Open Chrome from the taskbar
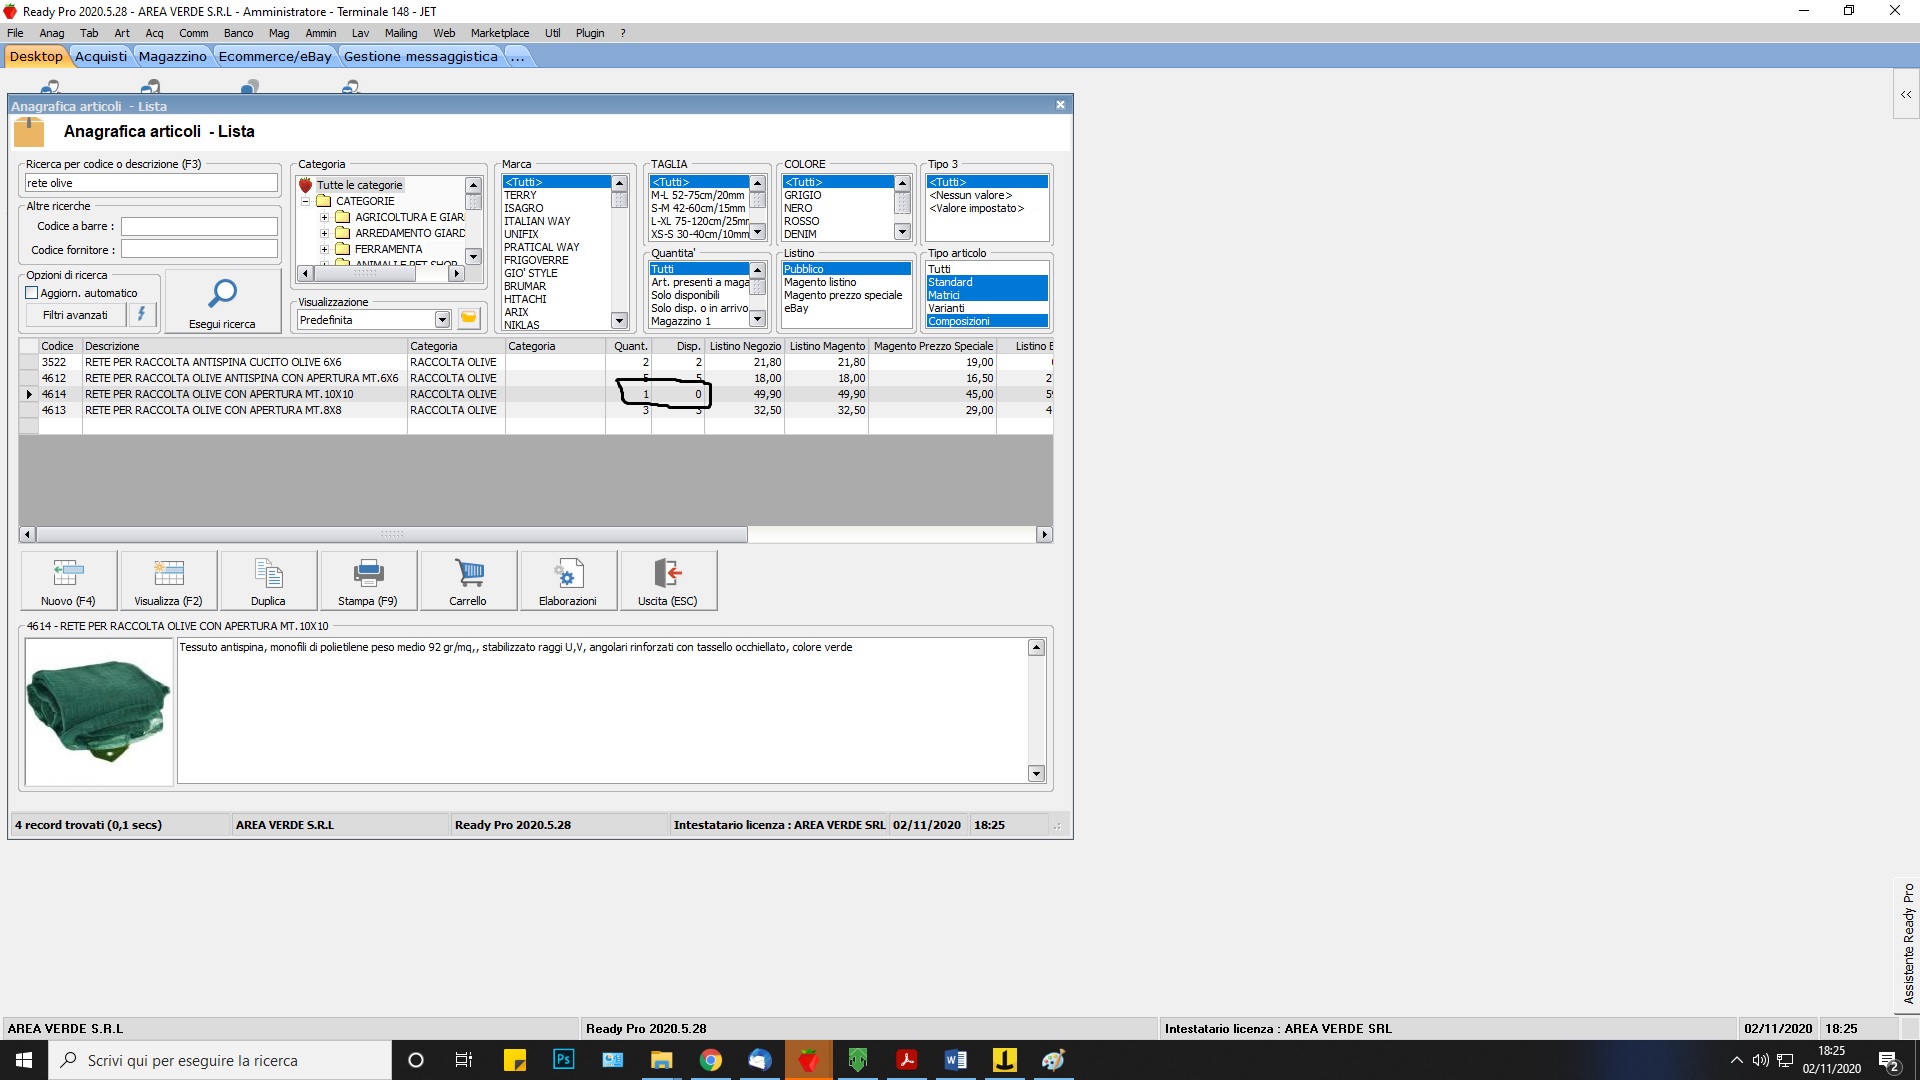Screen dimensions: 1920x1080 coord(711,1060)
